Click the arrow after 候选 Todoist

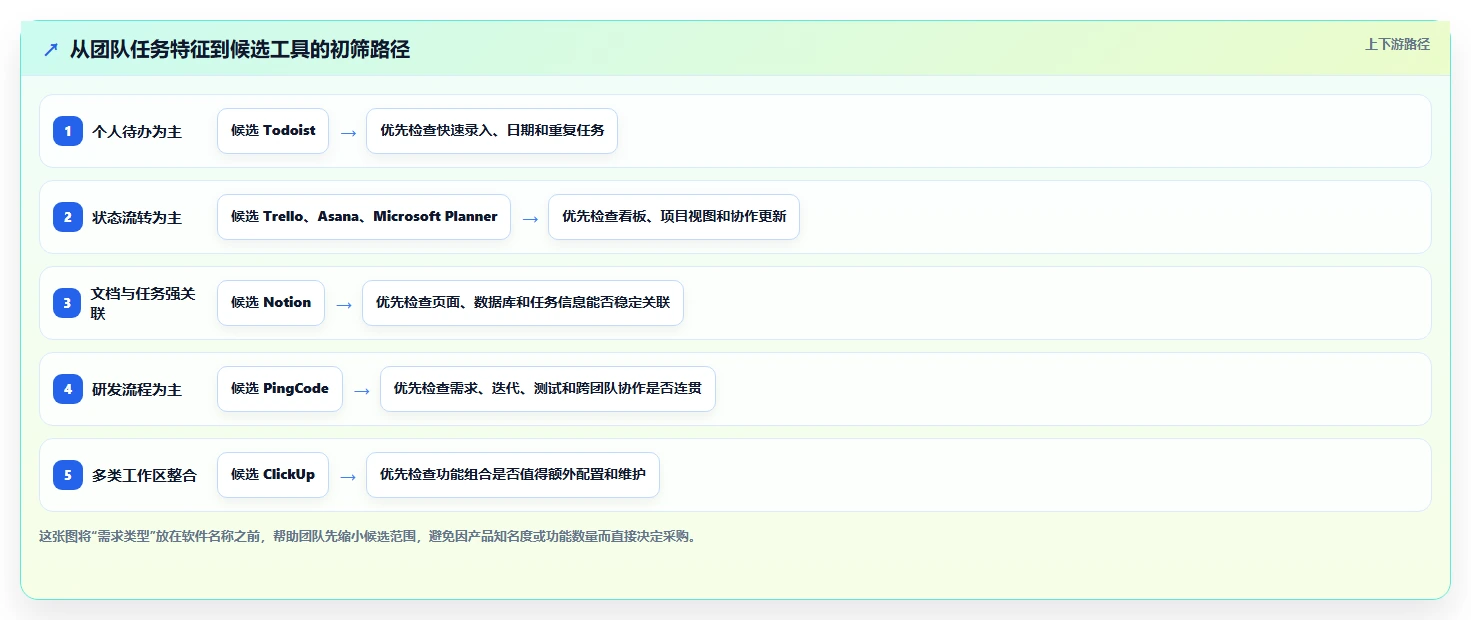348,132
